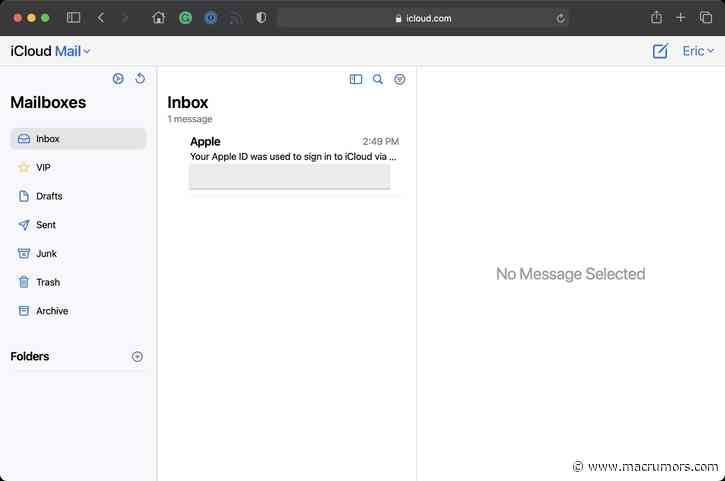The height and width of the screenshot is (481, 725).
Task: Open the Archive mailbox
Action: 78,311
